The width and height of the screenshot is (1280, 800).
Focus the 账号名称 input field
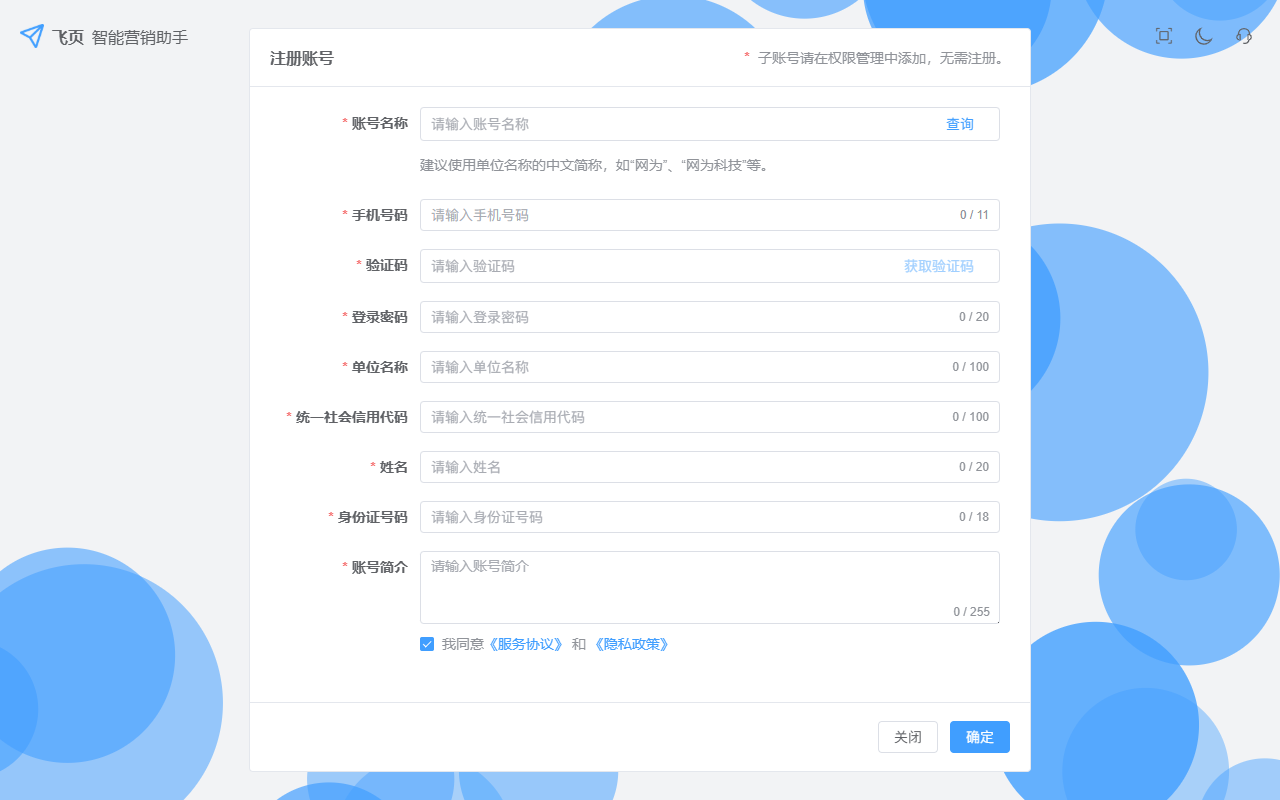pyautogui.click(x=670, y=124)
